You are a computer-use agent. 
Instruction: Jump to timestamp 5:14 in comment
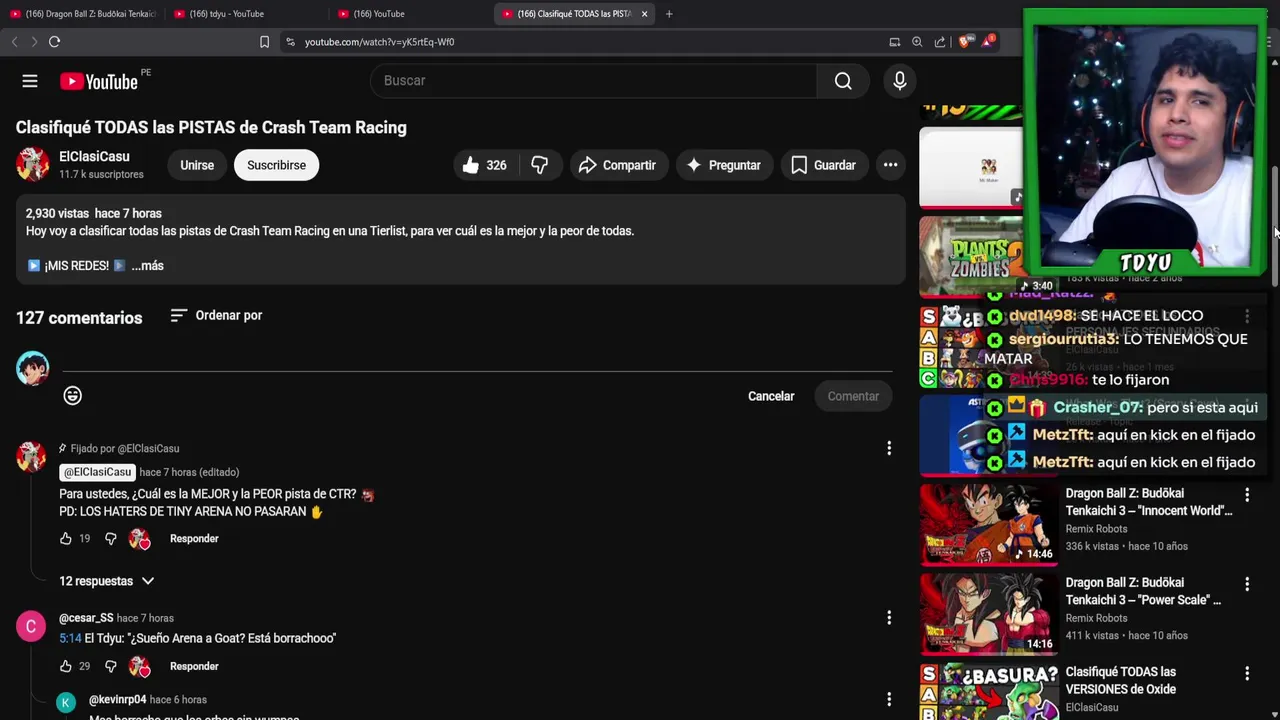[70, 638]
